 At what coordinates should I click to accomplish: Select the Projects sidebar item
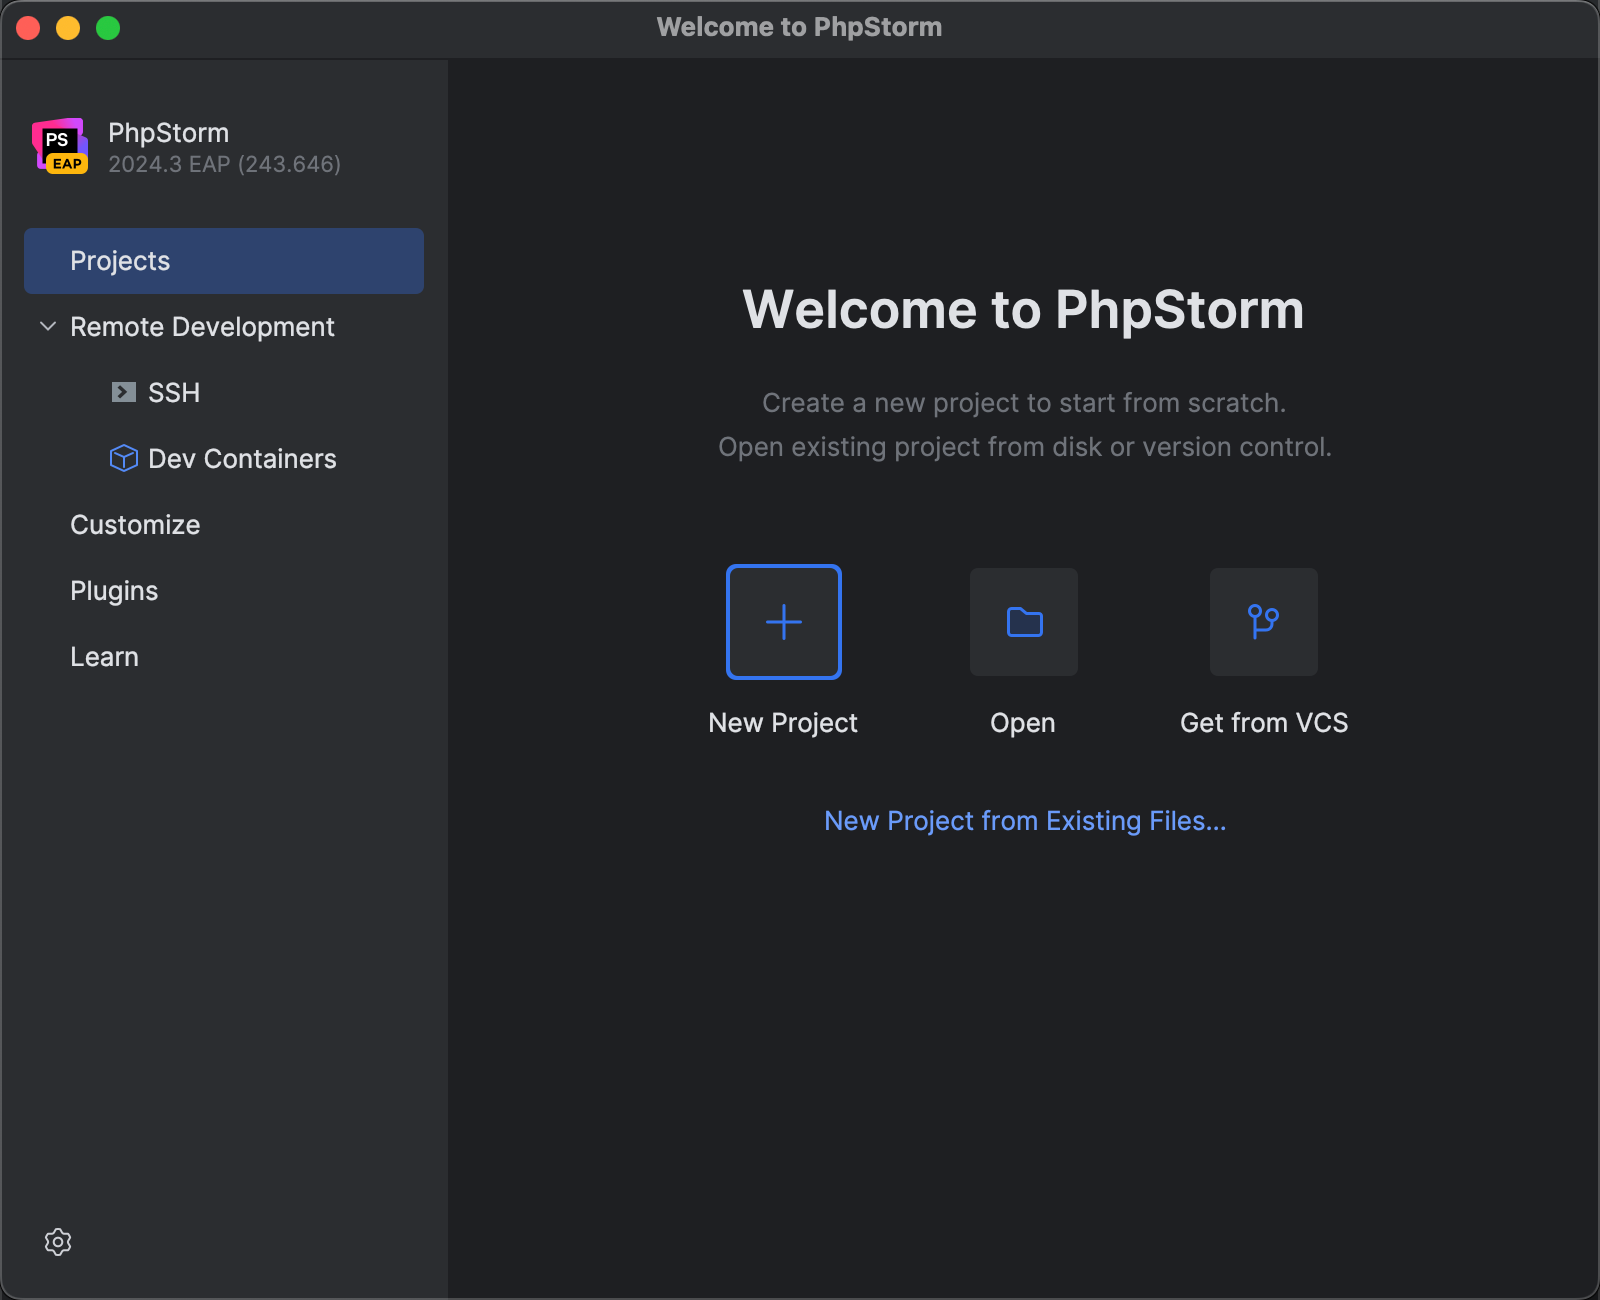120,260
